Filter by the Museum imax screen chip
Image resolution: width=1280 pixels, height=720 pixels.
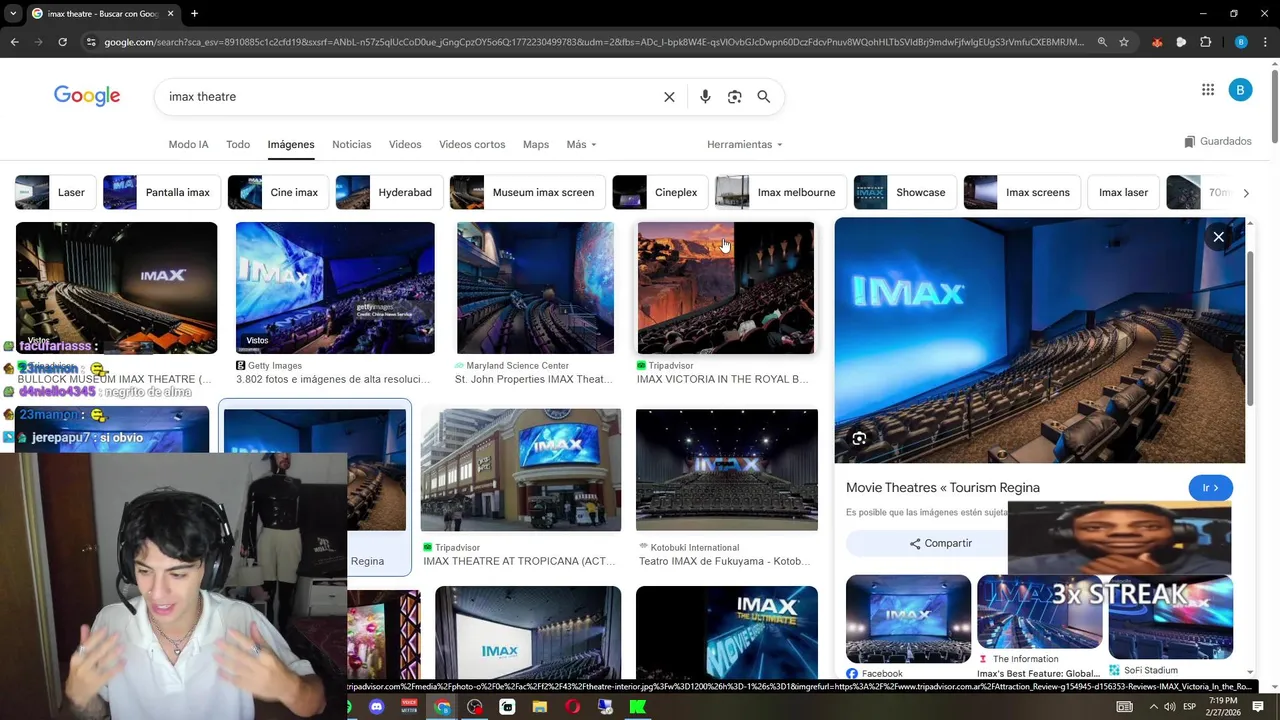click(x=527, y=192)
